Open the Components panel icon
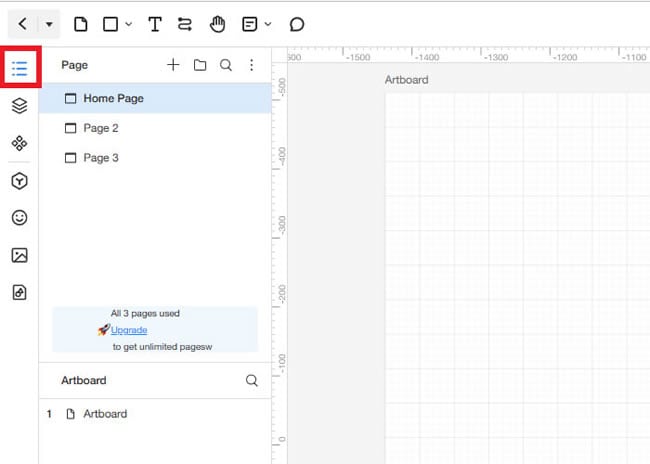This screenshot has height=464, width=650. pos(19,143)
